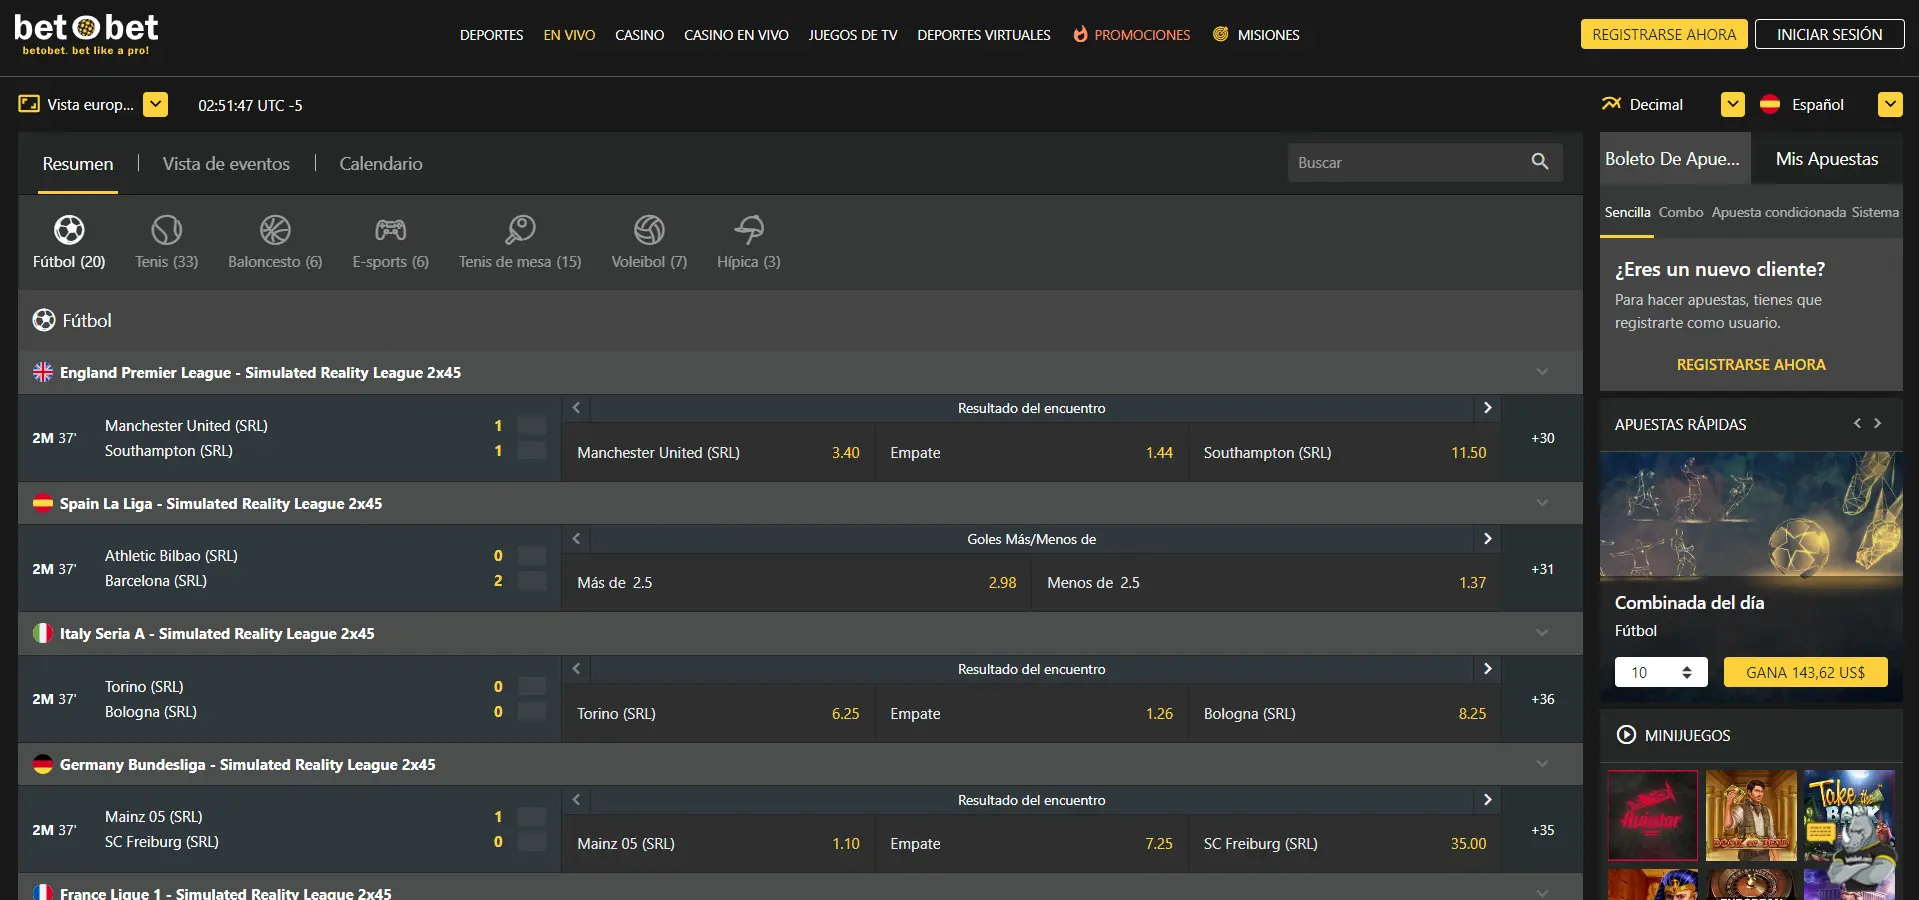The height and width of the screenshot is (900, 1919).
Task: Open the Casino menu item
Action: (639, 35)
